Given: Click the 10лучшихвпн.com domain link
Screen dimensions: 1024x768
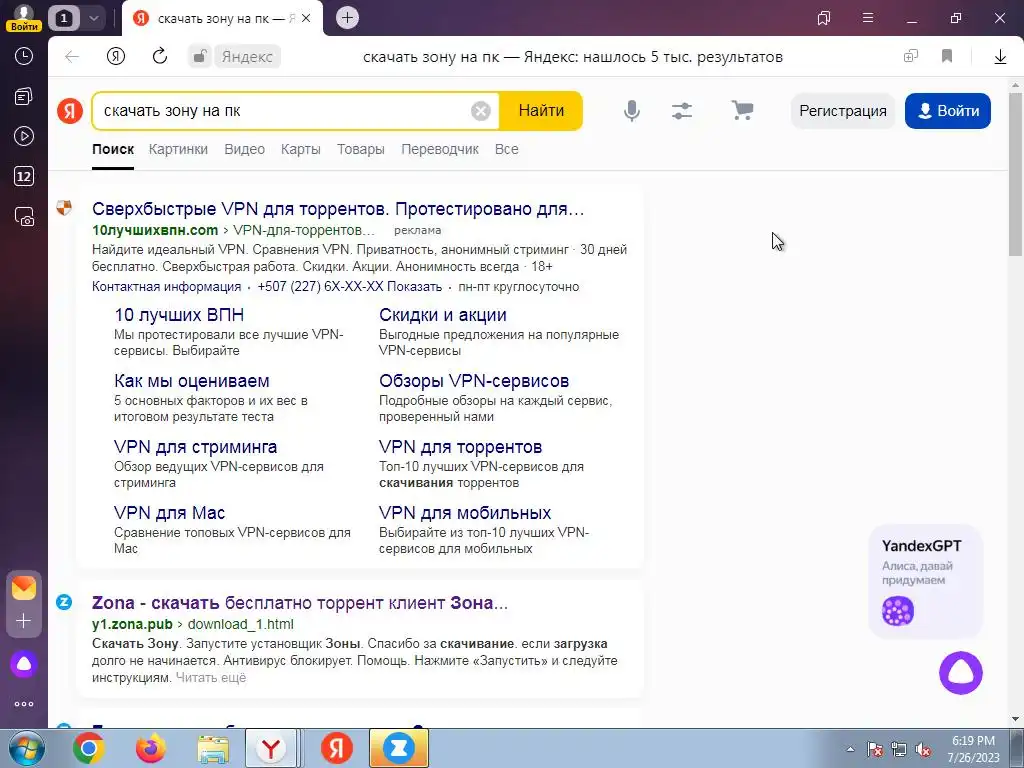Looking at the screenshot, I should (155, 230).
